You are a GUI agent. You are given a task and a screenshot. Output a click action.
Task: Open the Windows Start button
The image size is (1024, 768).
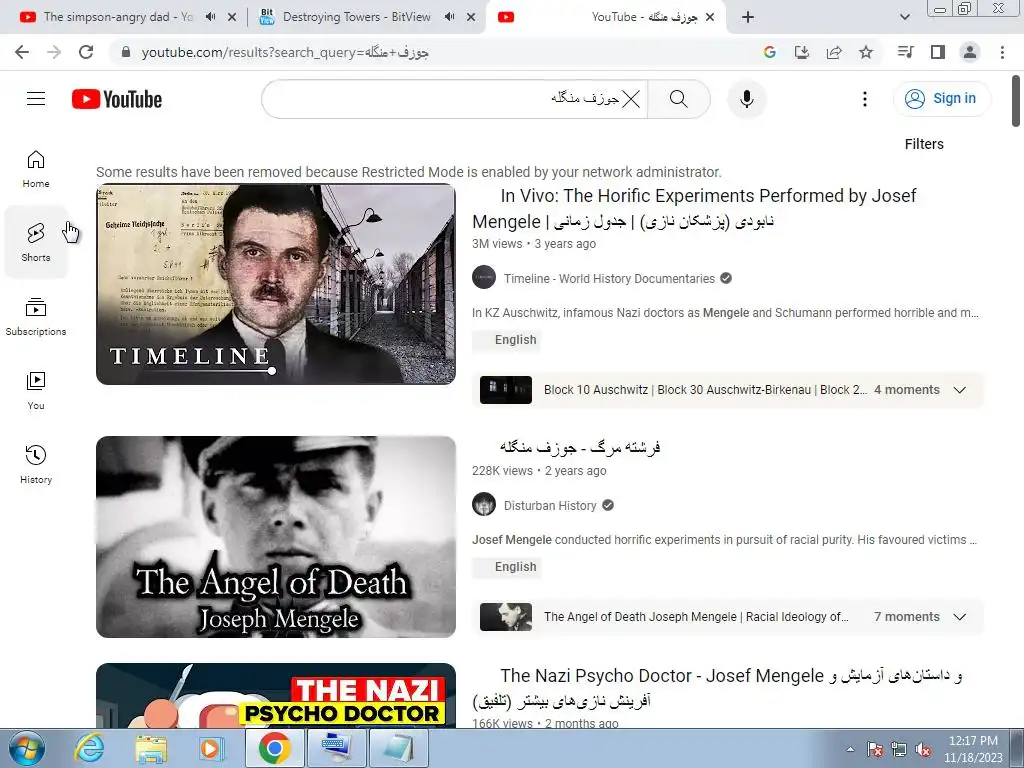tap(26, 748)
